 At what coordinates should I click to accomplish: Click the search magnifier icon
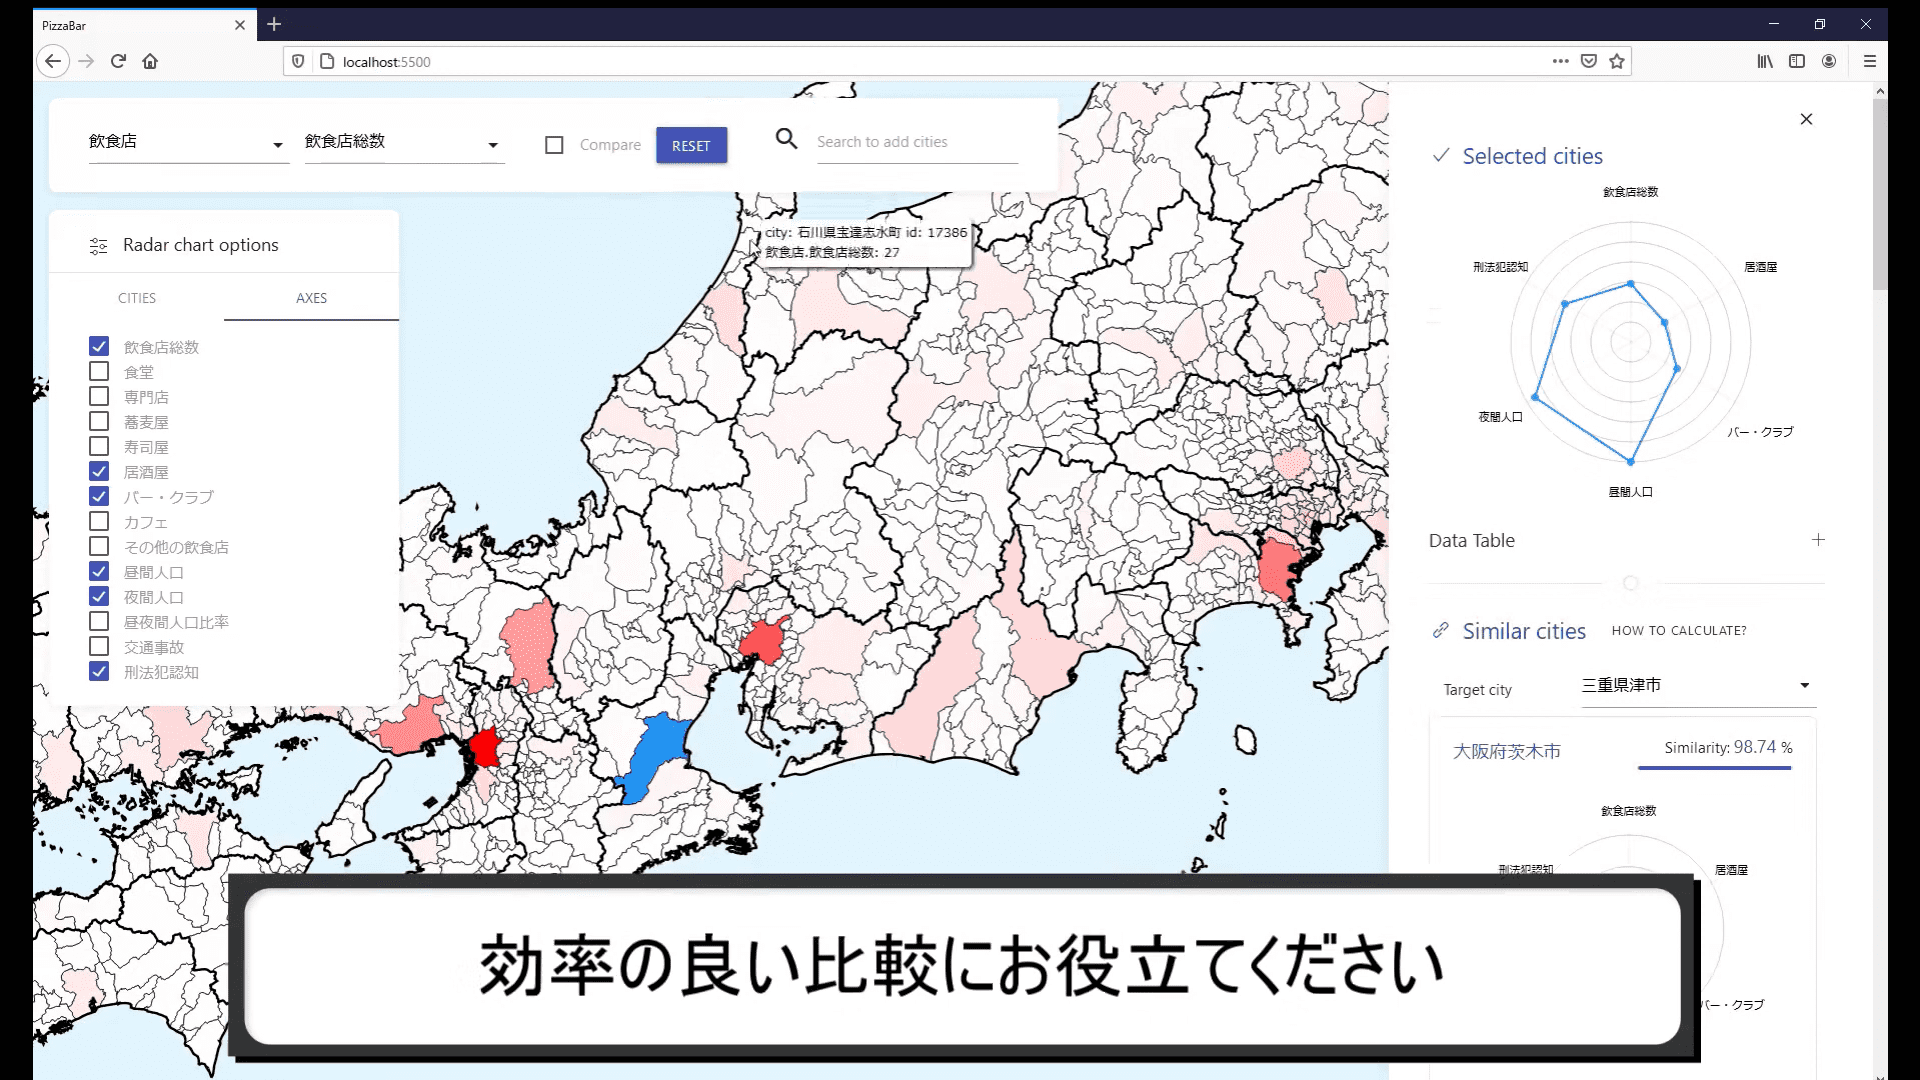pos(787,139)
